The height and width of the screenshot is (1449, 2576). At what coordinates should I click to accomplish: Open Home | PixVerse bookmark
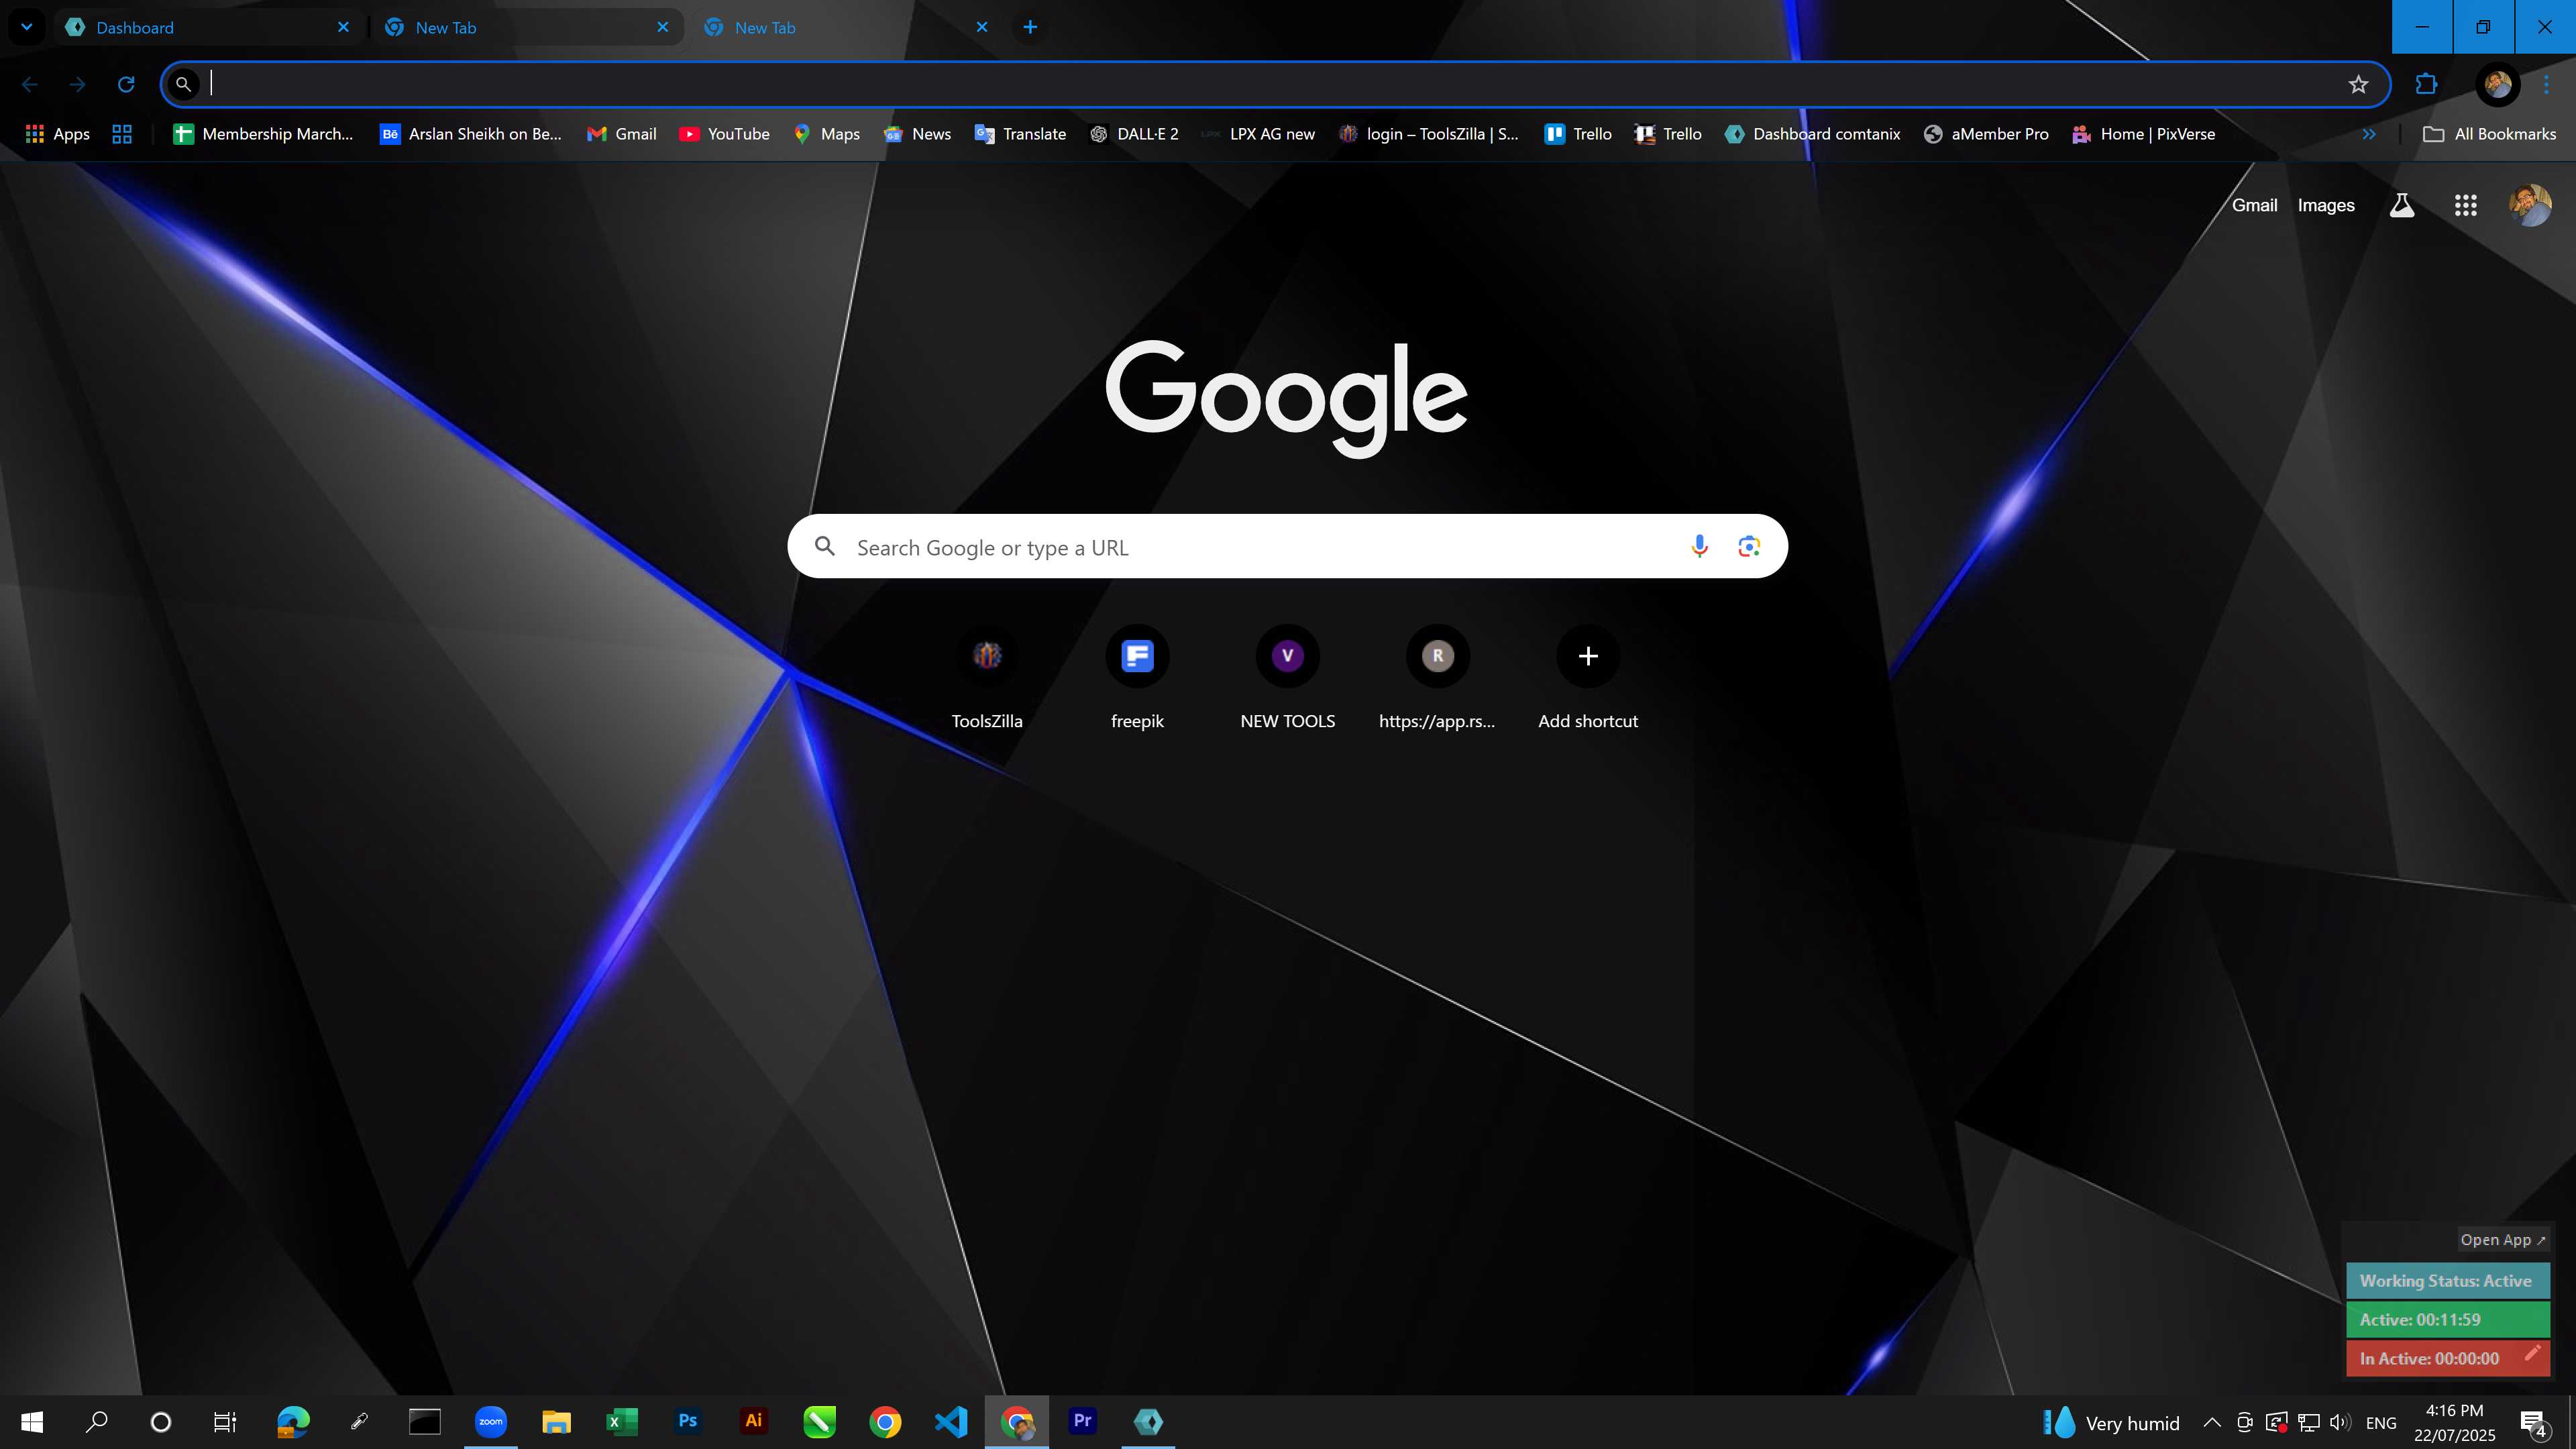click(x=2143, y=134)
